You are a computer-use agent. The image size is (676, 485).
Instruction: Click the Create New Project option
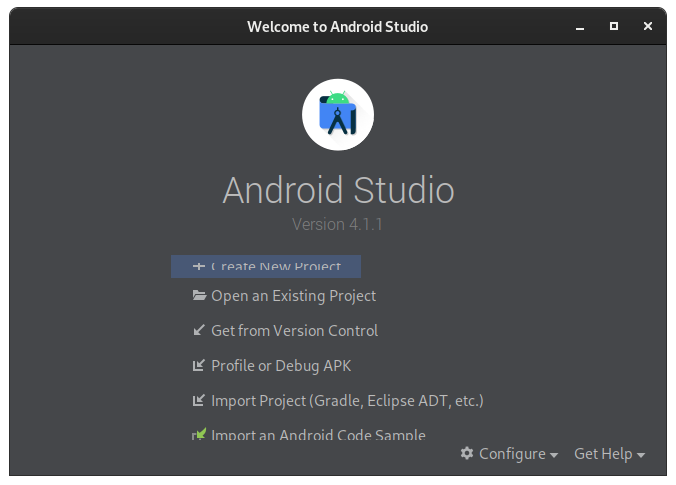(x=266, y=266)
